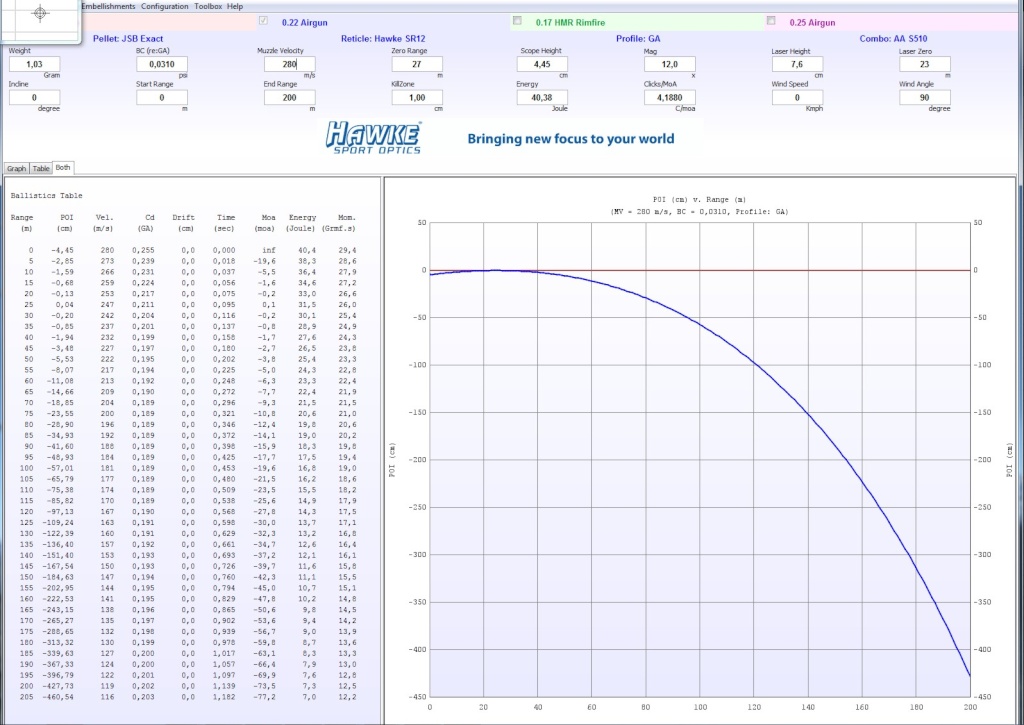Viewport: 1024px width, 725px height.
Task: Open the Toolbox menu
Action: (208, 6)
